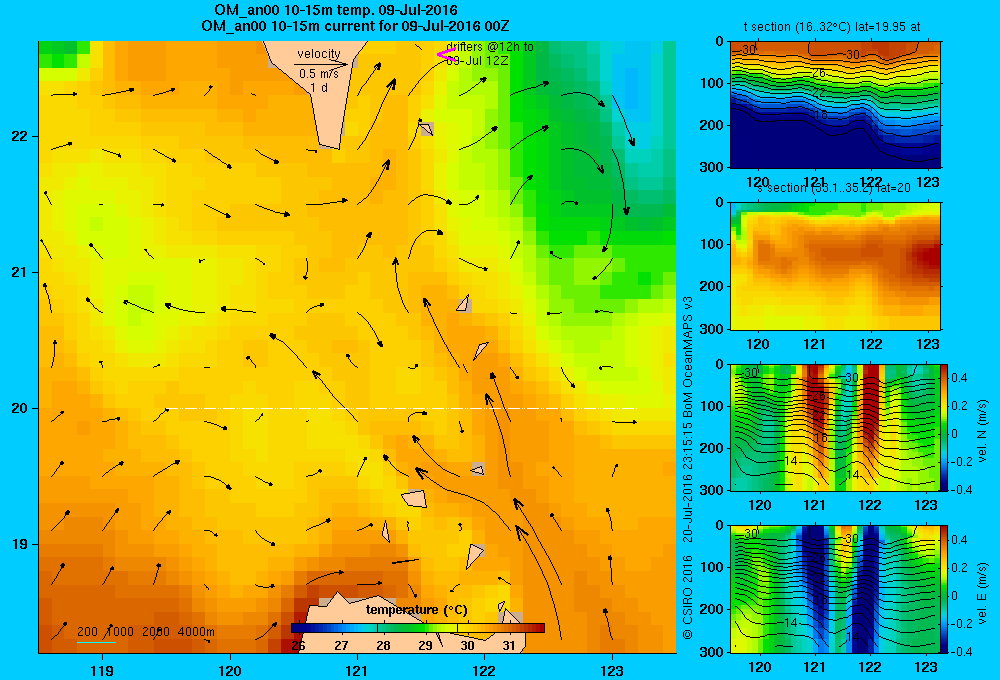Select the "drifters @12h to" label
Screen dimensions: 1000x680
(x=490, y=47)
